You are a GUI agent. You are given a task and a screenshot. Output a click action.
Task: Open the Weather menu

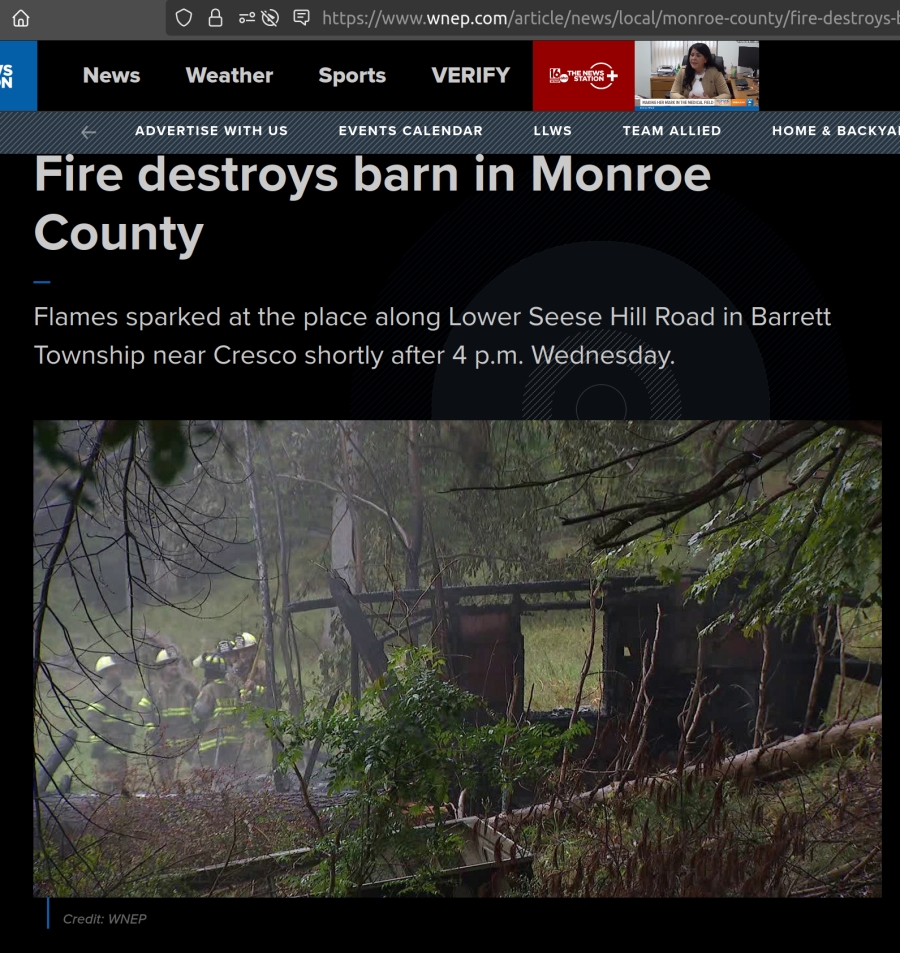coord(229,75)
